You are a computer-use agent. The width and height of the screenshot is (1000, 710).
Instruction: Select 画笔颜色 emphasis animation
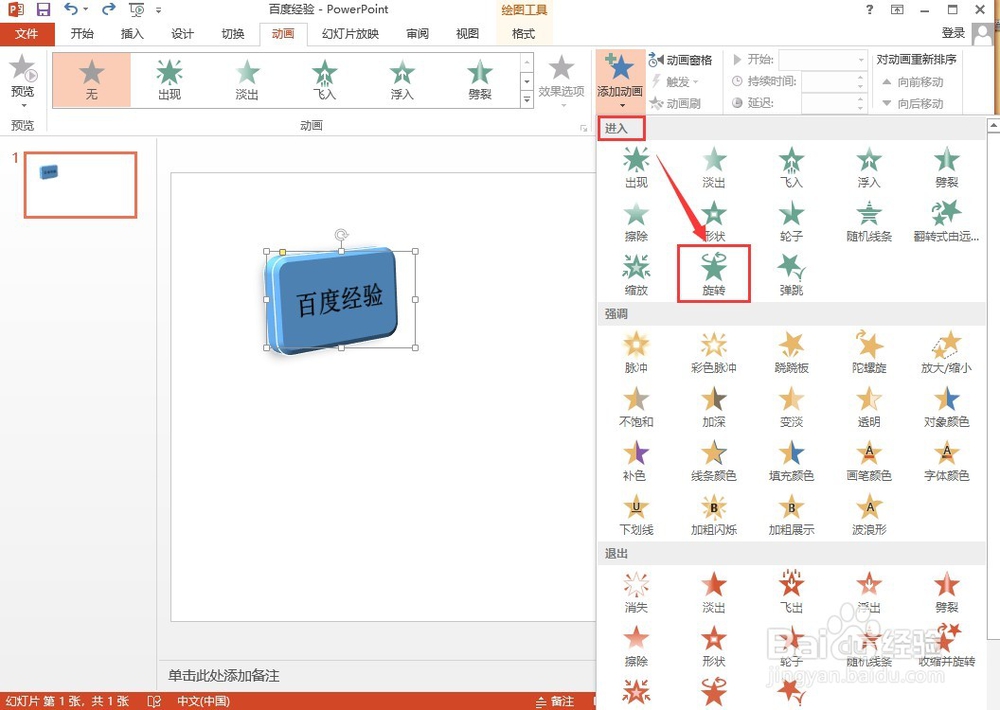pos(869,461)
